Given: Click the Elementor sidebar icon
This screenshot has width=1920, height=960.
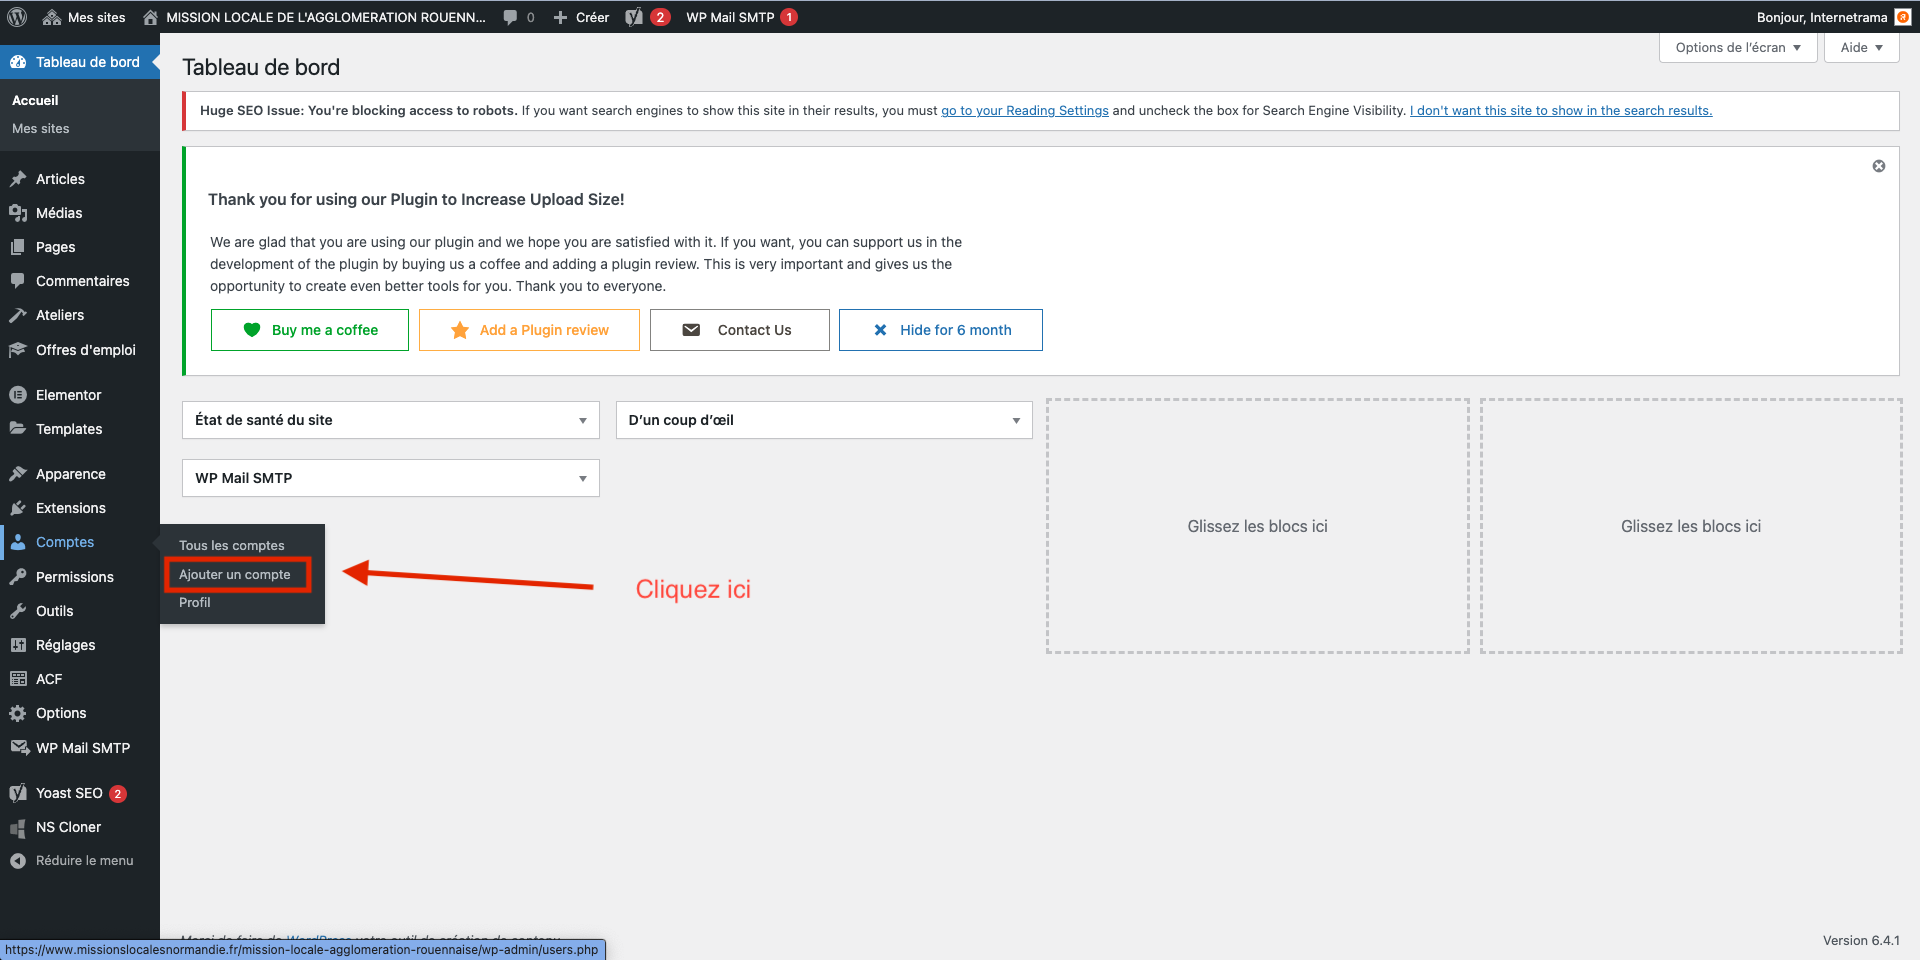Looking at the screenshot, I should 18,395.
